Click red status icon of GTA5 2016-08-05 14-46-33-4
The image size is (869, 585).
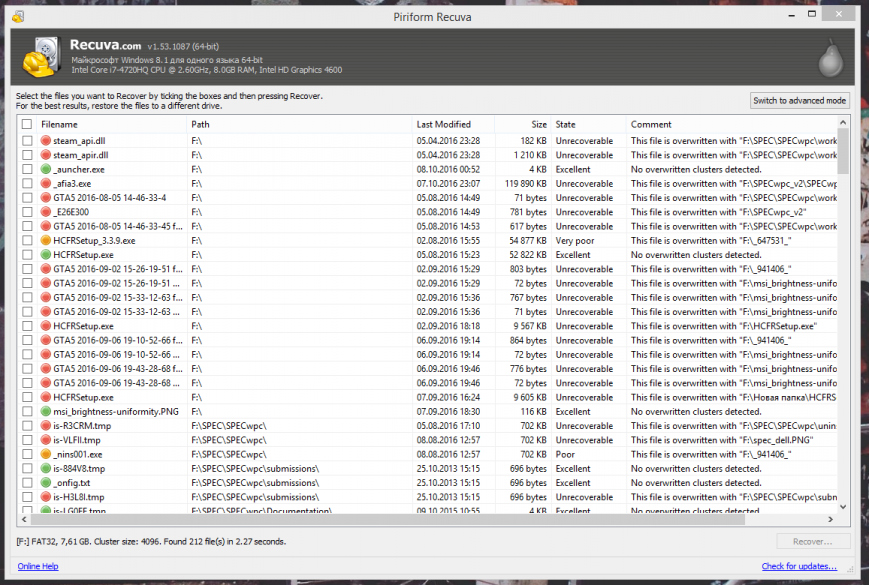coord(46,198)
